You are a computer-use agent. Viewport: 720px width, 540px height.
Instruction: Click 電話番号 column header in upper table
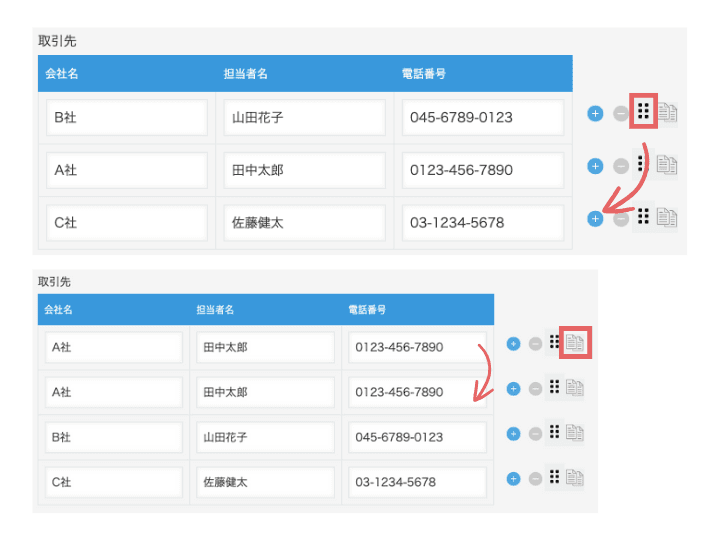pyautogui.click(x=424, y=73)
